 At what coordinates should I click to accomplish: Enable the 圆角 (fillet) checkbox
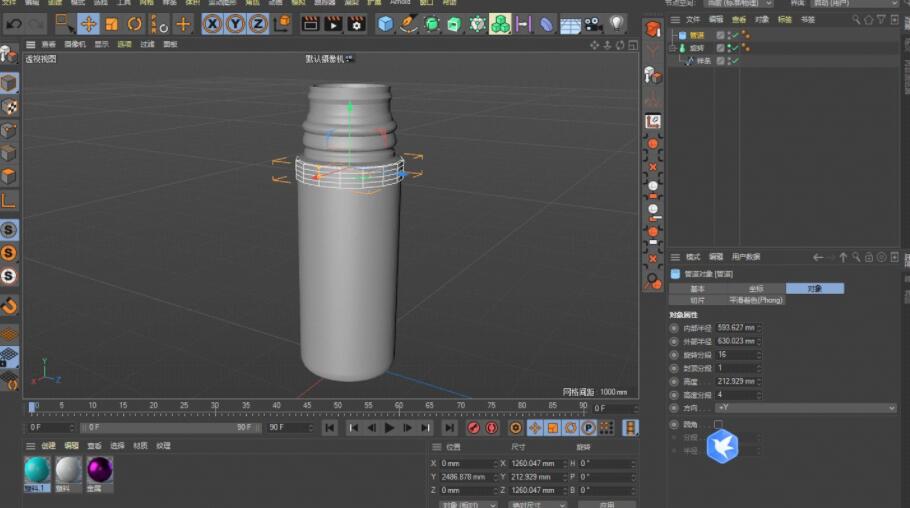718,424
